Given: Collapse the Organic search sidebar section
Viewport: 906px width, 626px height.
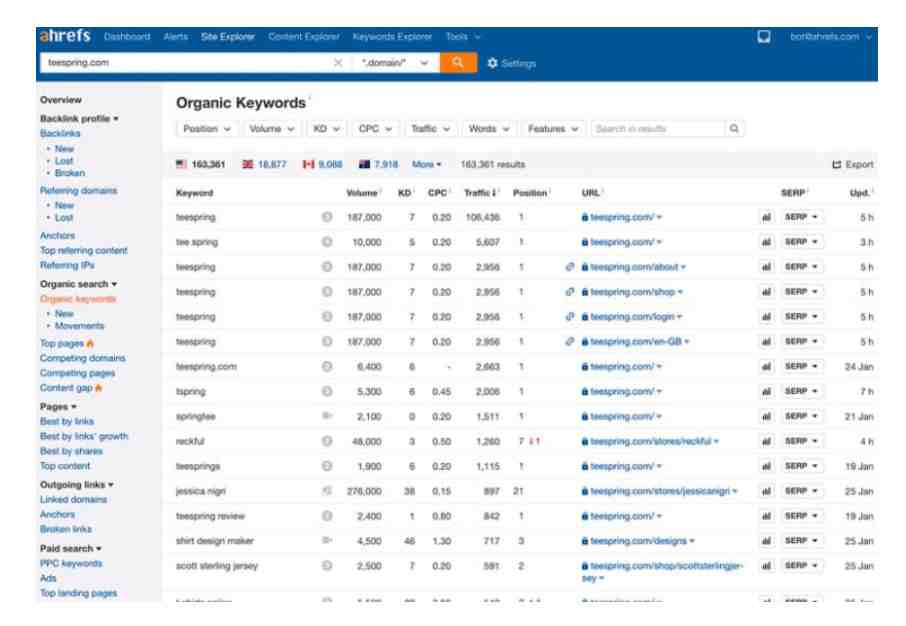Looking at the screenshot, I should 79,284.
